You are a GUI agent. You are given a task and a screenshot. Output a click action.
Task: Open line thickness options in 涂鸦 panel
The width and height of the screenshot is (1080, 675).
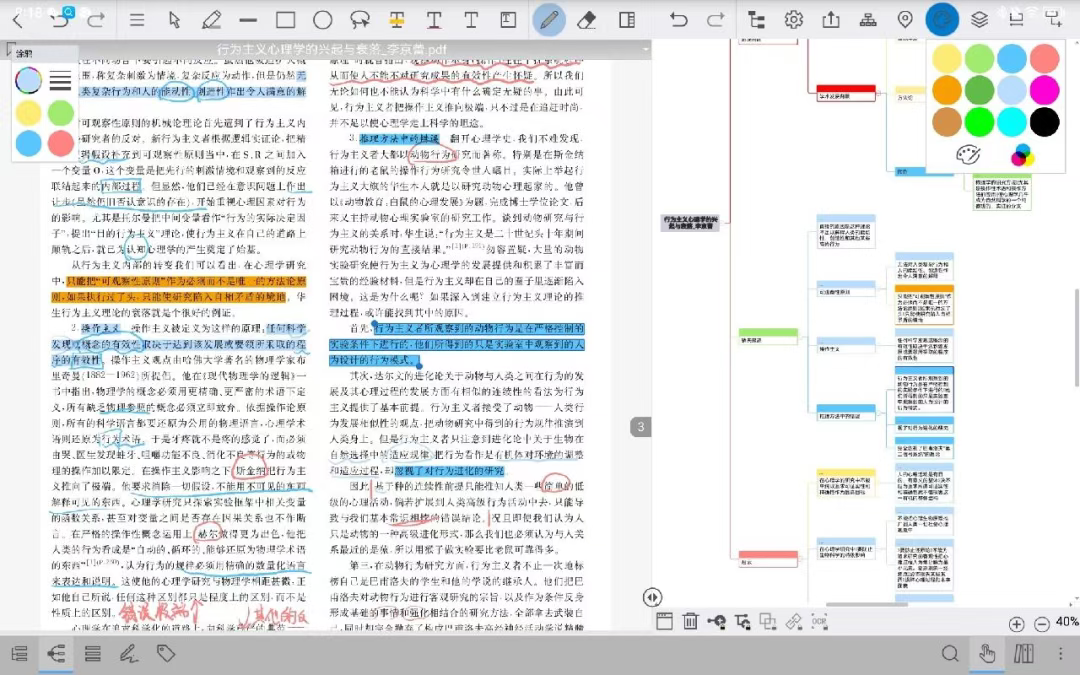[x=61, y=81]
